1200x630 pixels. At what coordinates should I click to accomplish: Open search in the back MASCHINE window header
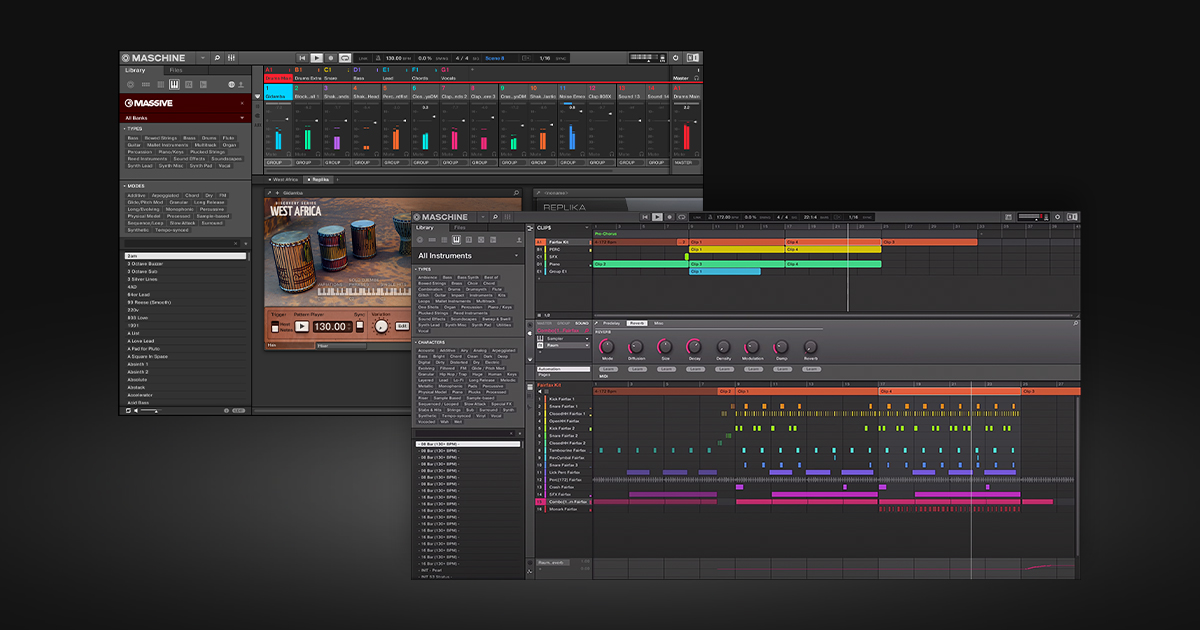coord(217,58)
